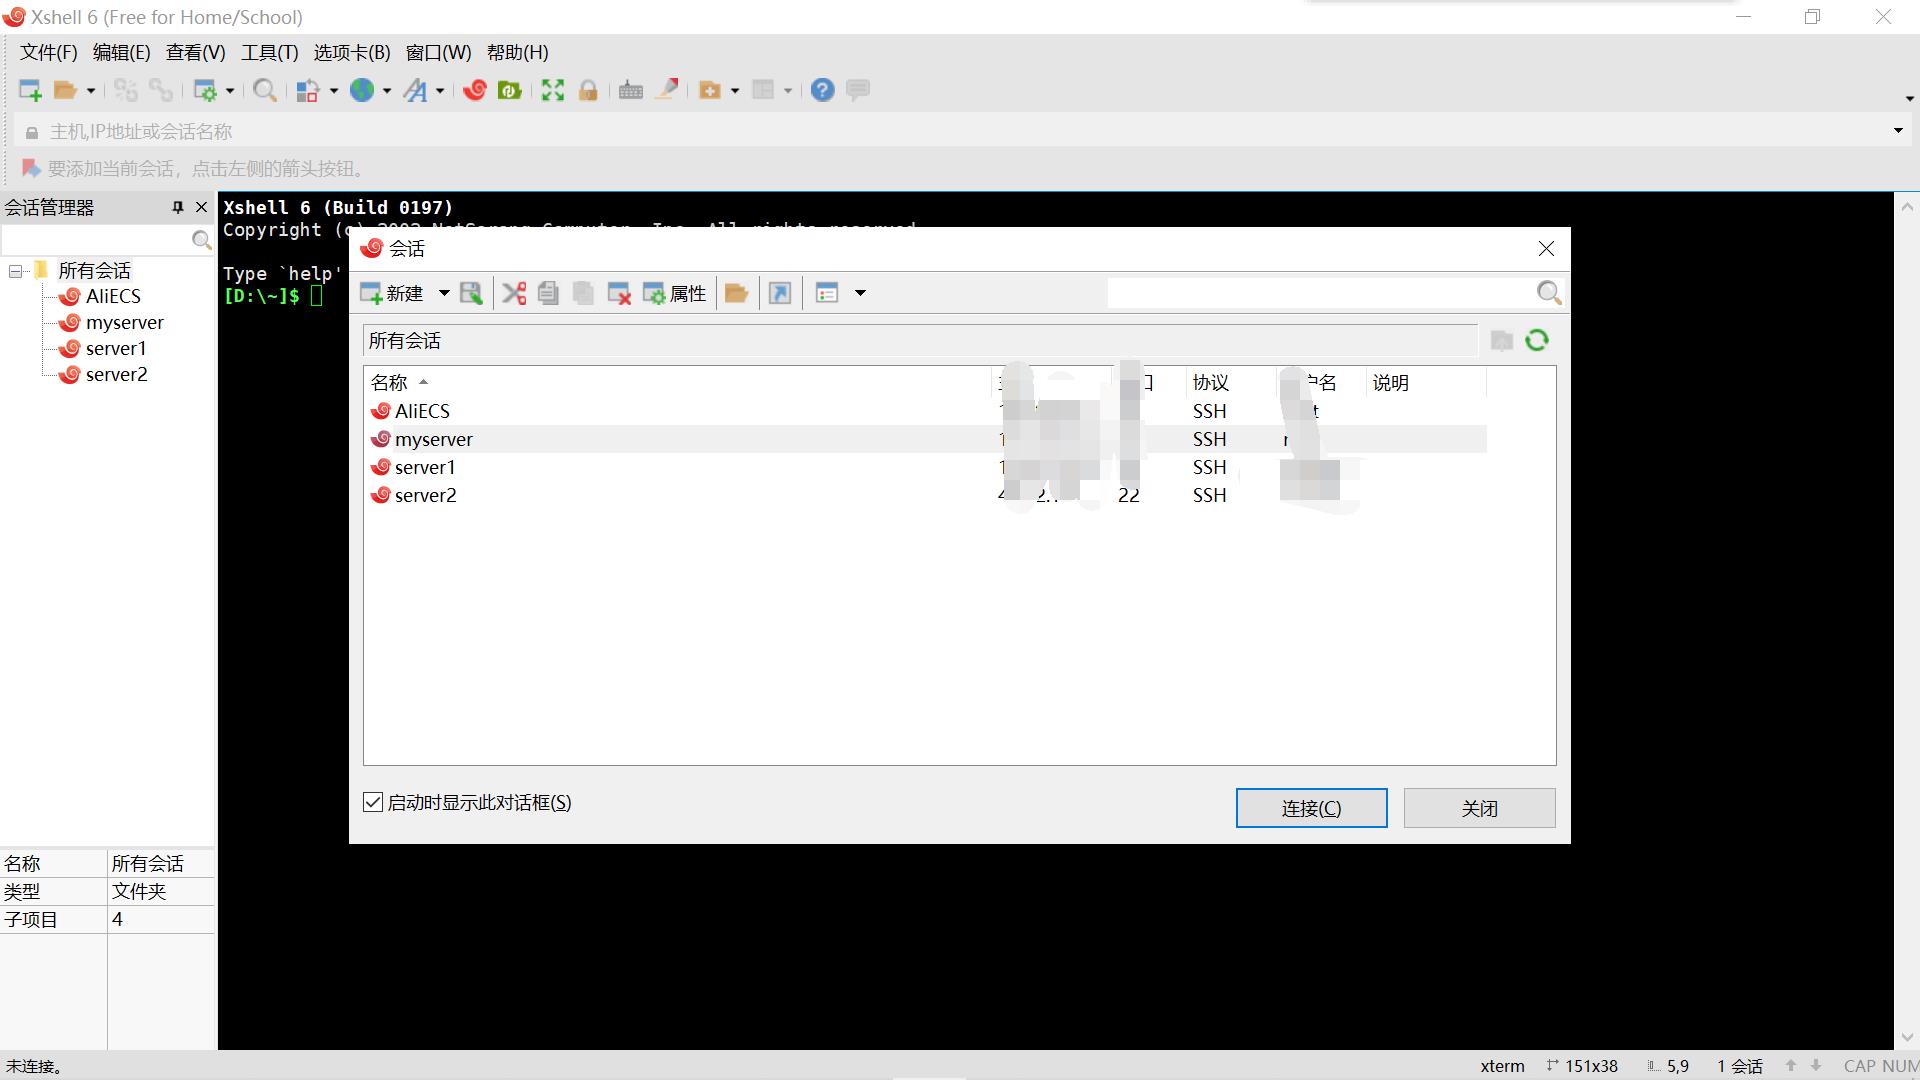Launch Xftp with the green folder icon
1920x1080 pixels.
coord(510,90)
